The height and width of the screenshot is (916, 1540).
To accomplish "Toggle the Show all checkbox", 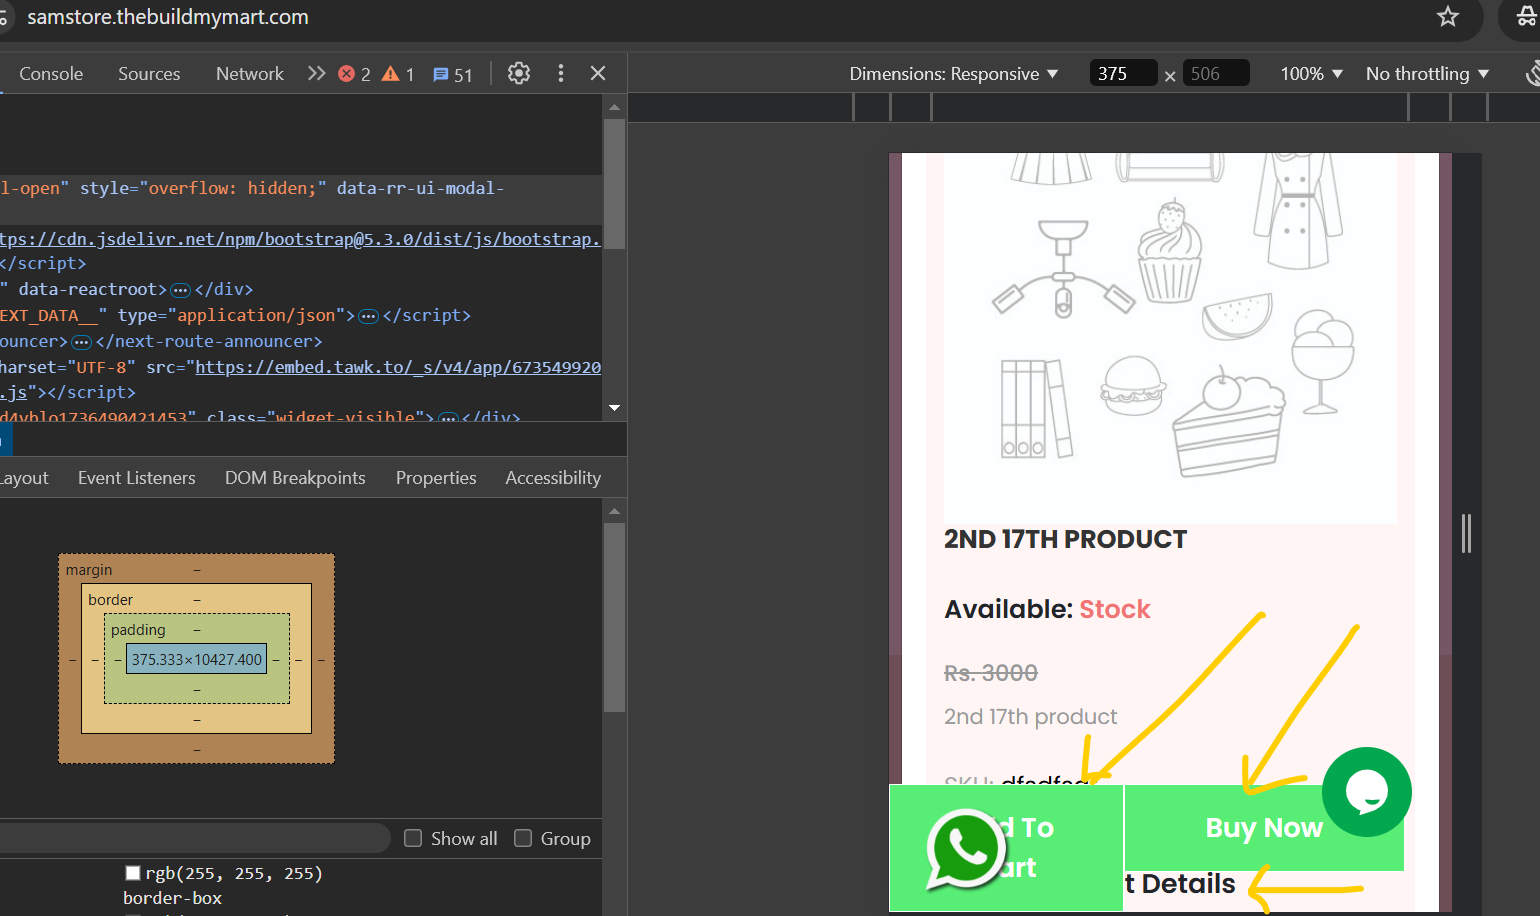I will tap(413, 838).
